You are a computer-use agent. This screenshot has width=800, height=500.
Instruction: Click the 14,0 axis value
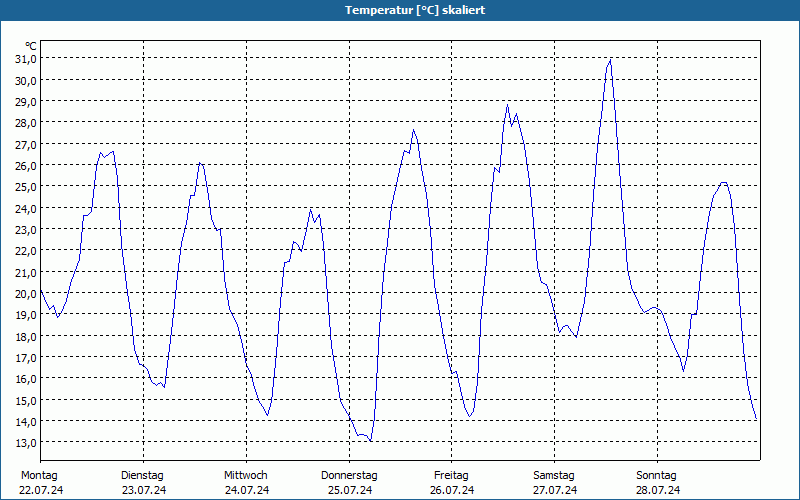(x=26, y=421)
